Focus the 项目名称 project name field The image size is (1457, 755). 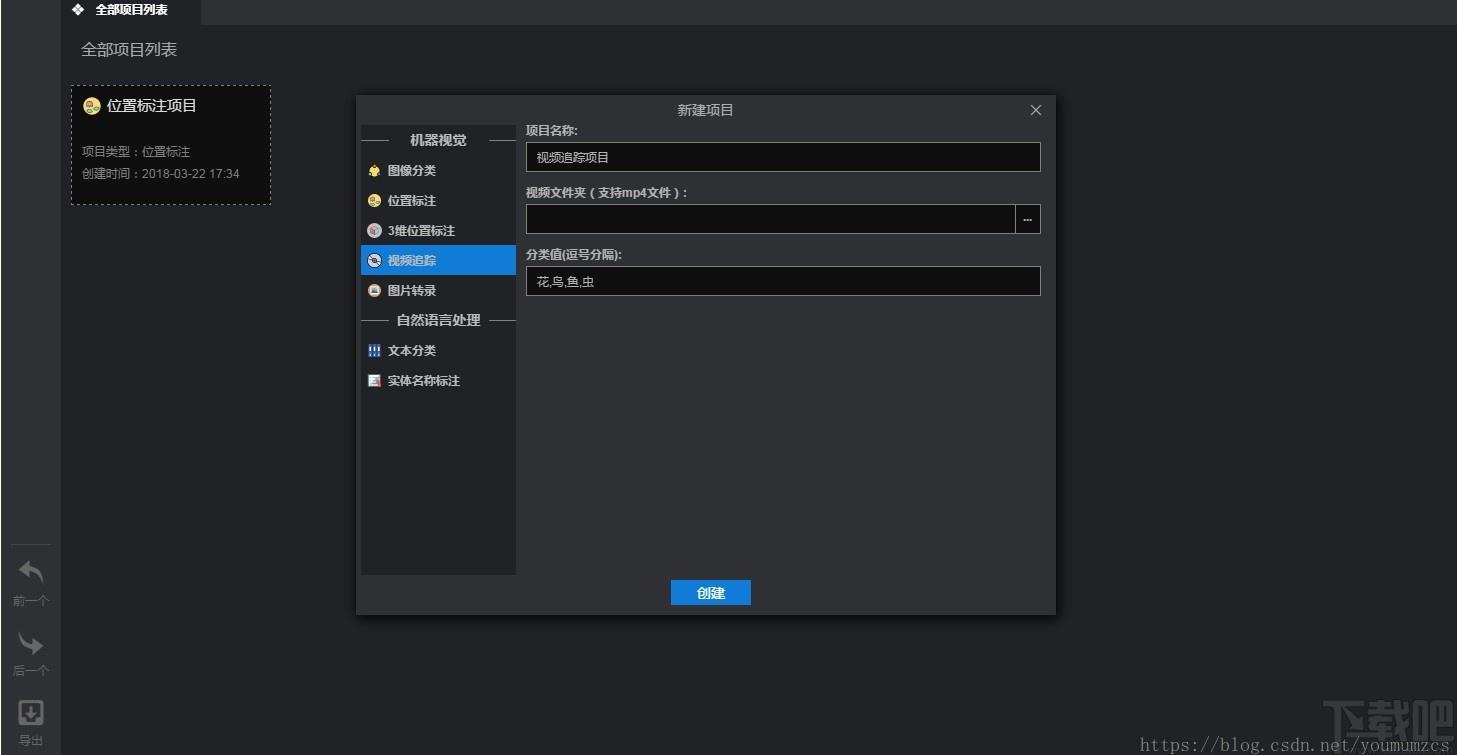click(782, 157)
